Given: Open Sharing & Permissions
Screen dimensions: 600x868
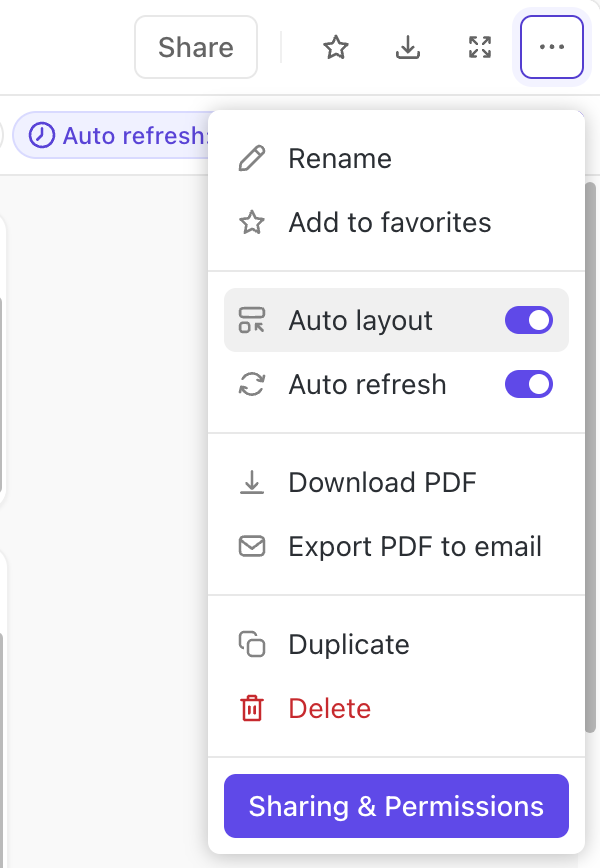Looking at the screenshot, I should [x=396, y=806].
